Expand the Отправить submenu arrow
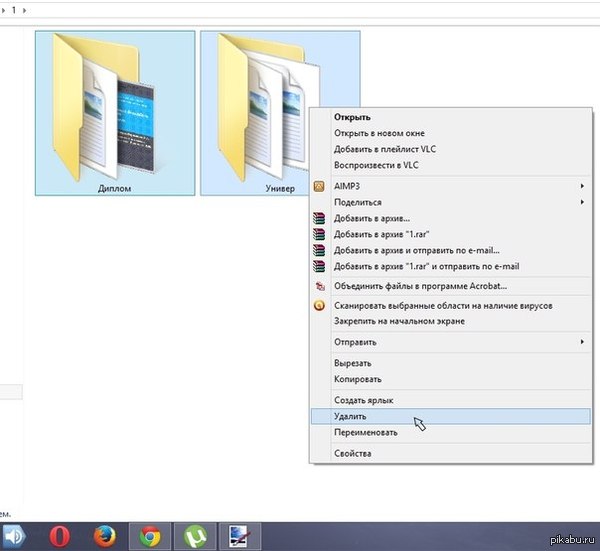Viewport: 600px width, 551px height. click(582, 342)
